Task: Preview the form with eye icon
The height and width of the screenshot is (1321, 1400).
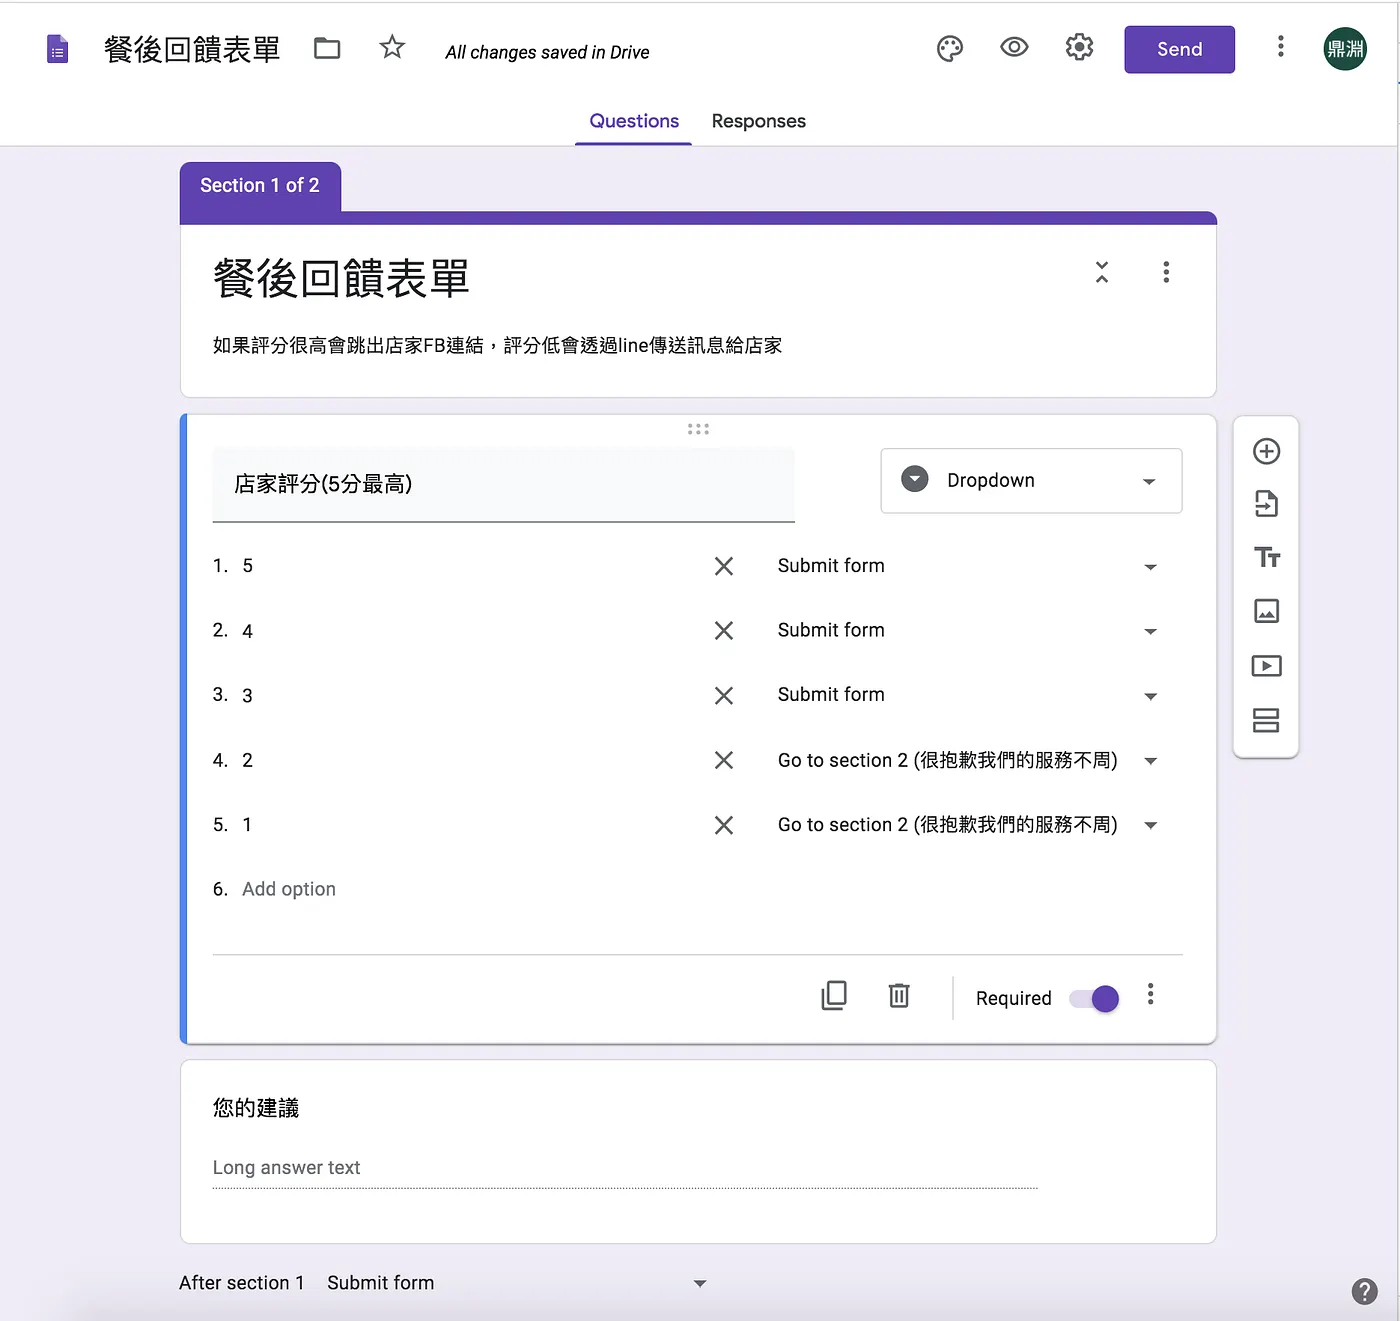Action: tap(1014, 47)
